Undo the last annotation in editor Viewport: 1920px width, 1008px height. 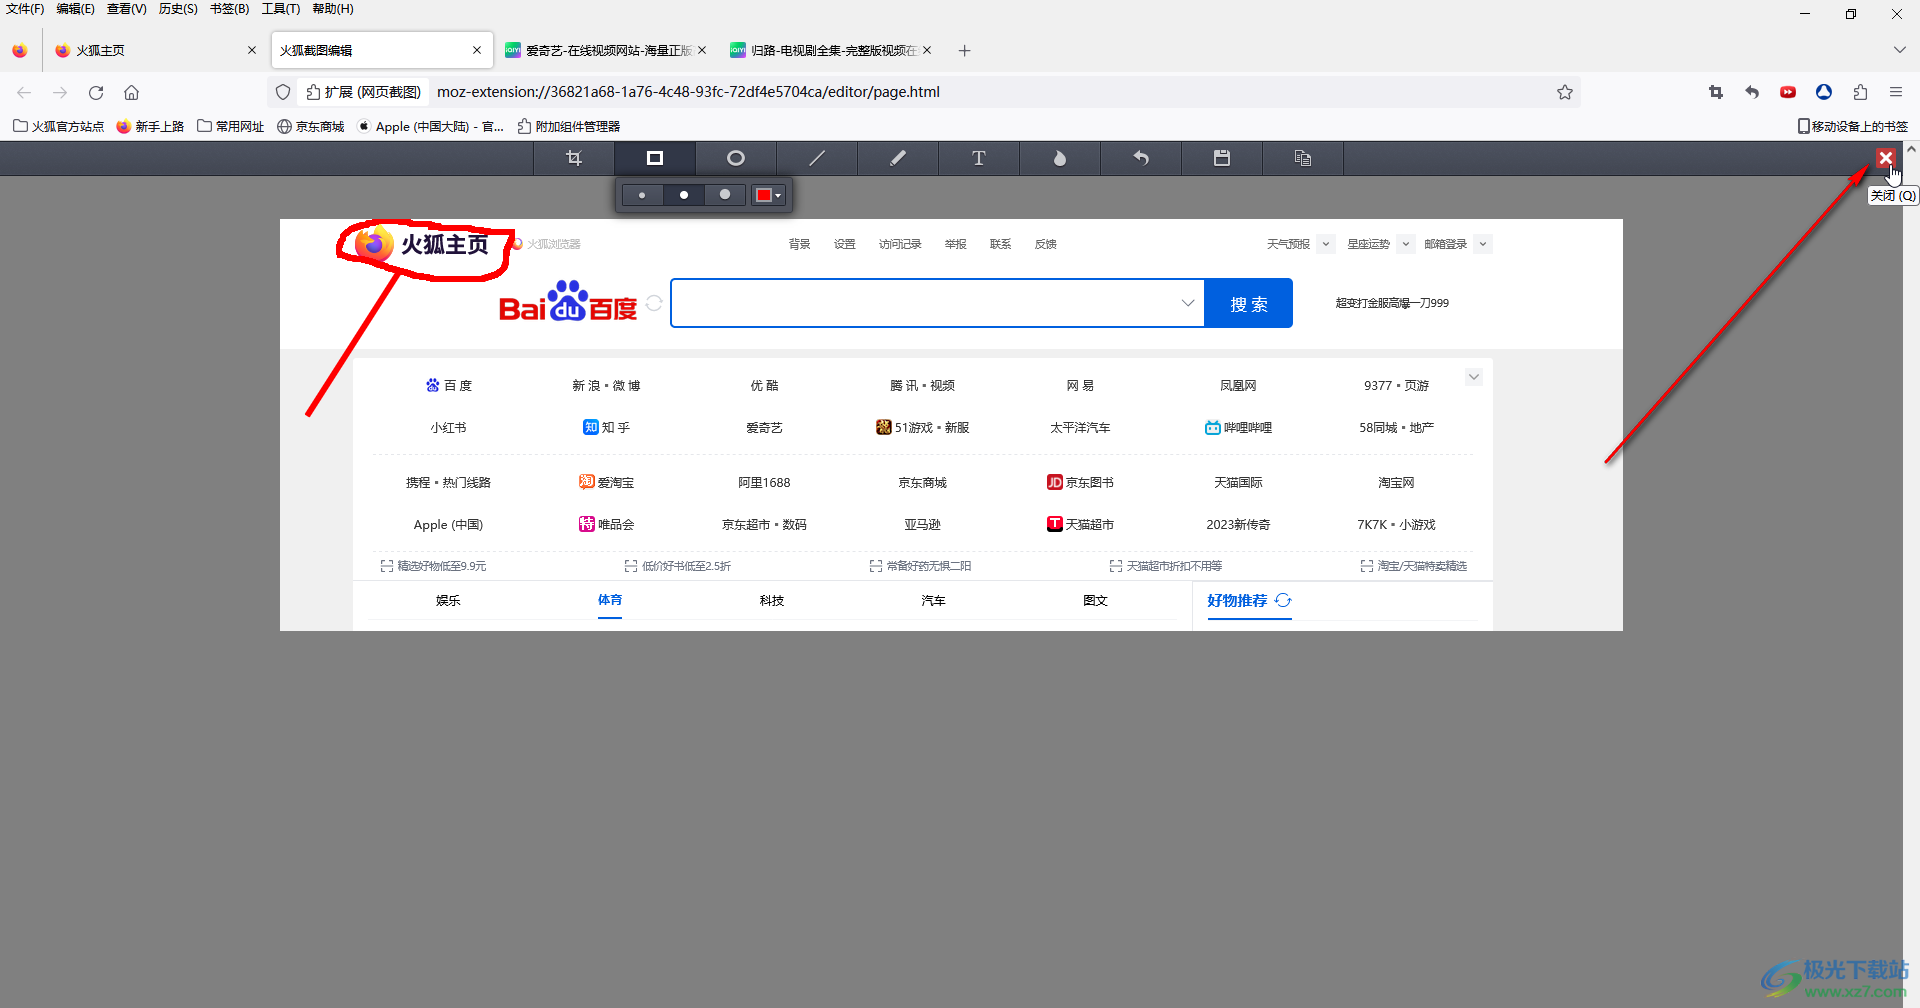(1141, 158)
